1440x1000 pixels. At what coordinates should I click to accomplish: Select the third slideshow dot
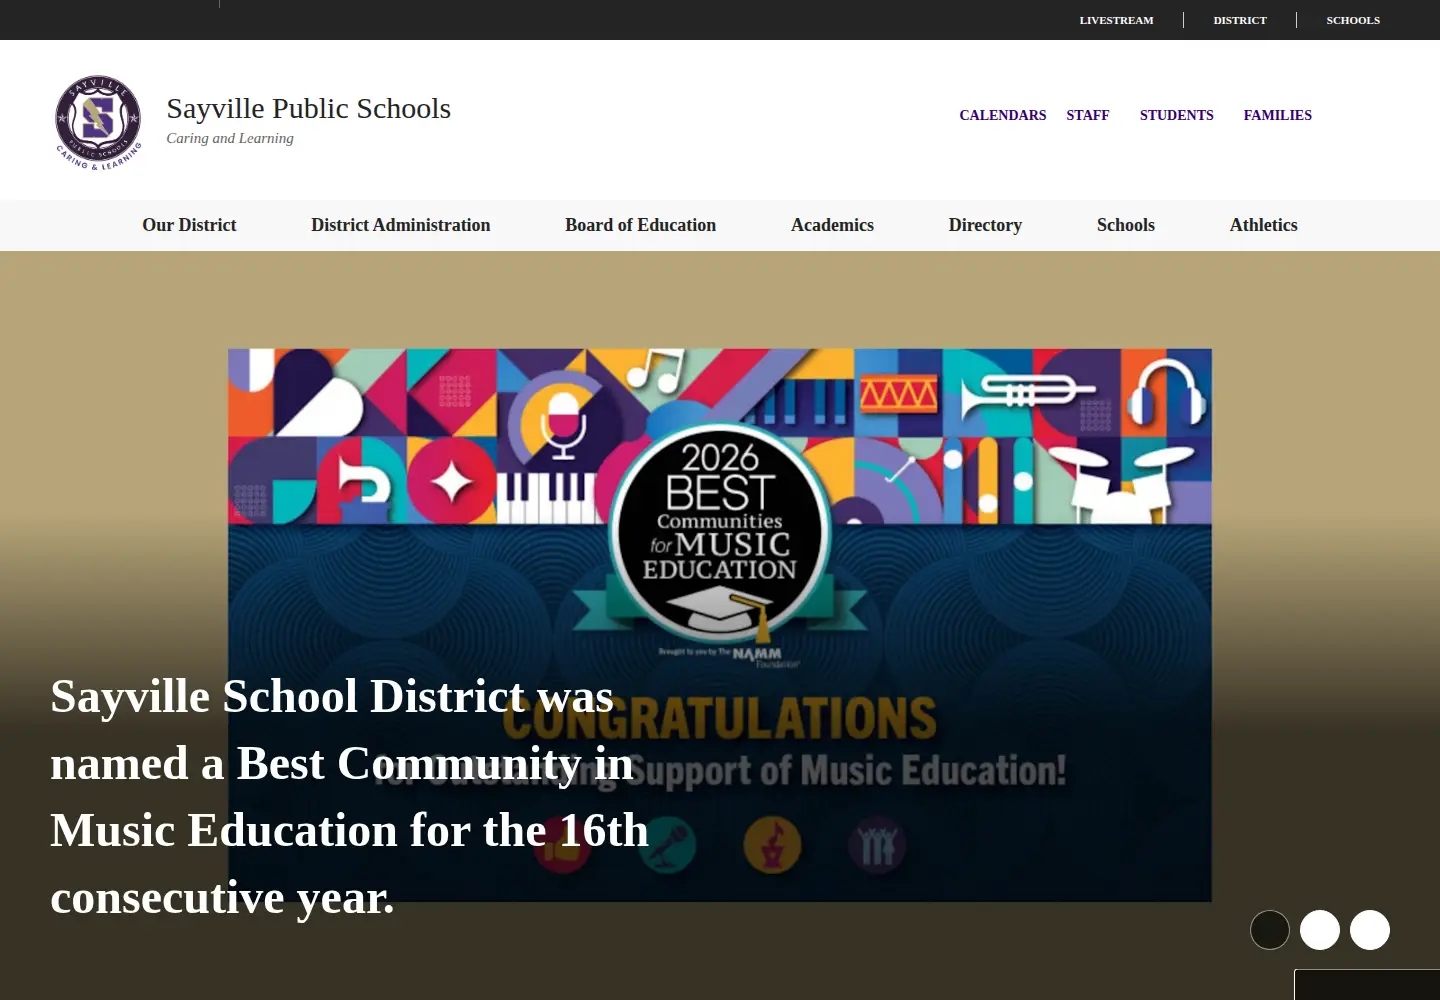click(1370, 930)
